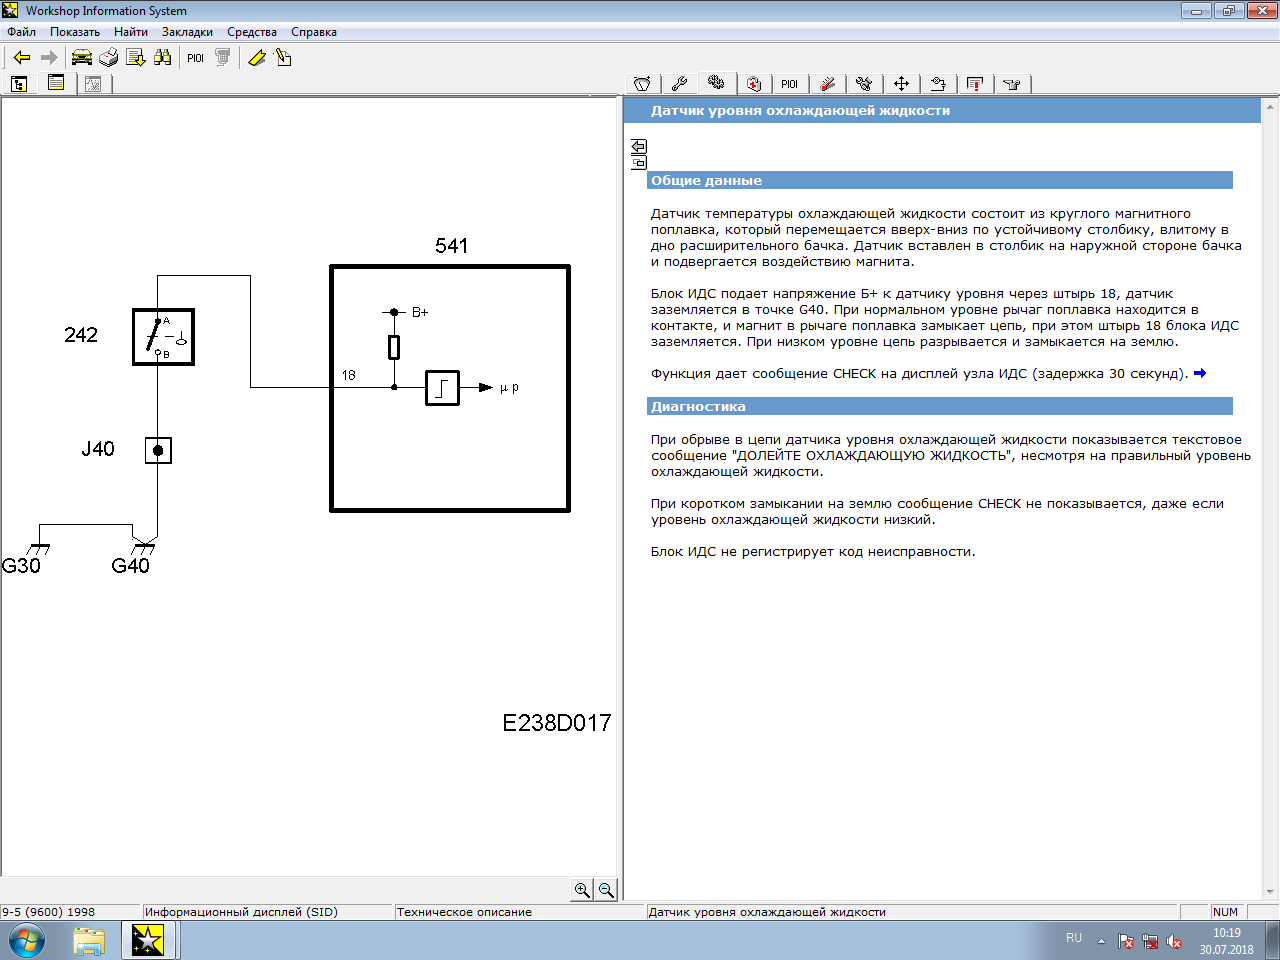1280x960 pixels.
Task: Open the Справка menu
Action: click(x=313, y=32)
